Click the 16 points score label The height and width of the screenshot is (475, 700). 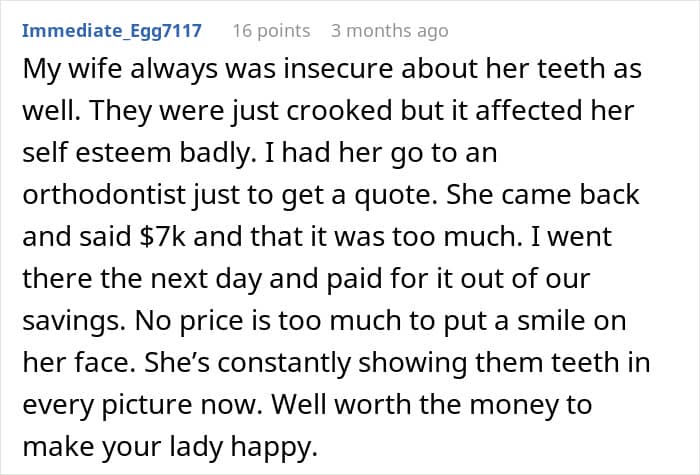(x=271, y=31)
